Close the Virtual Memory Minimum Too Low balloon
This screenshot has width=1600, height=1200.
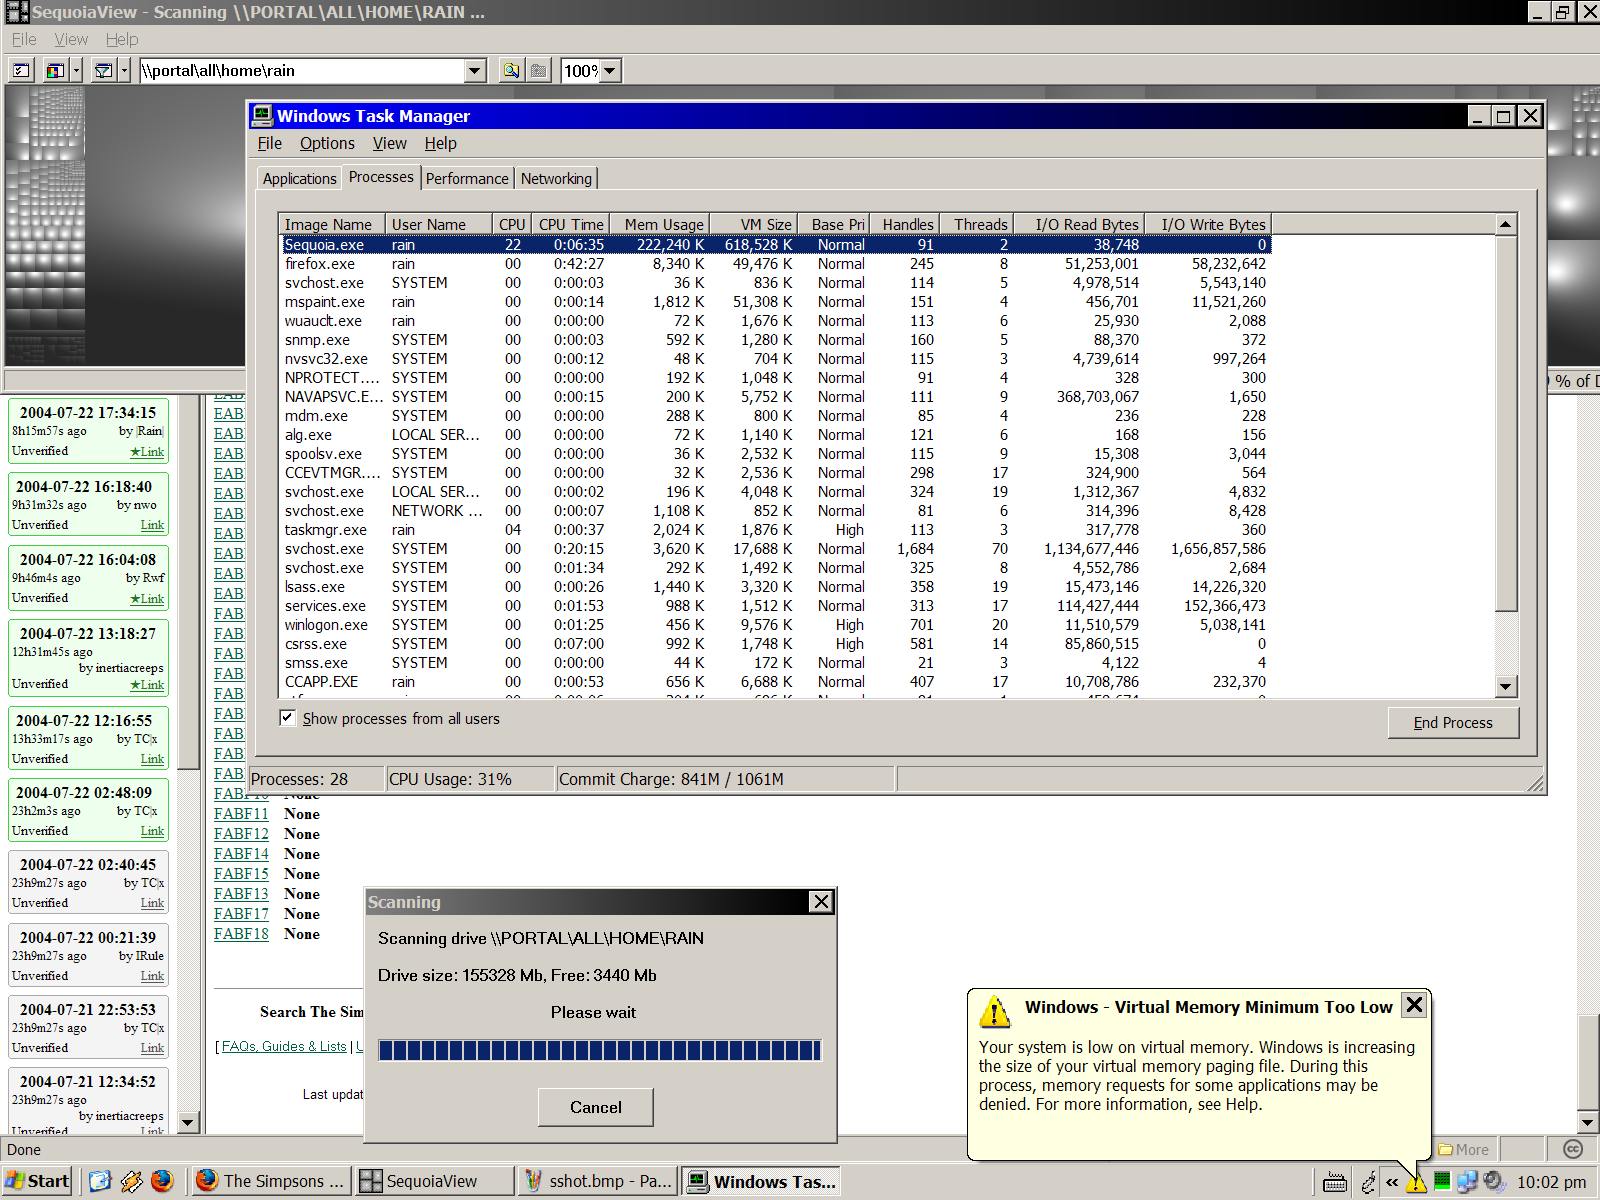1414,1005
